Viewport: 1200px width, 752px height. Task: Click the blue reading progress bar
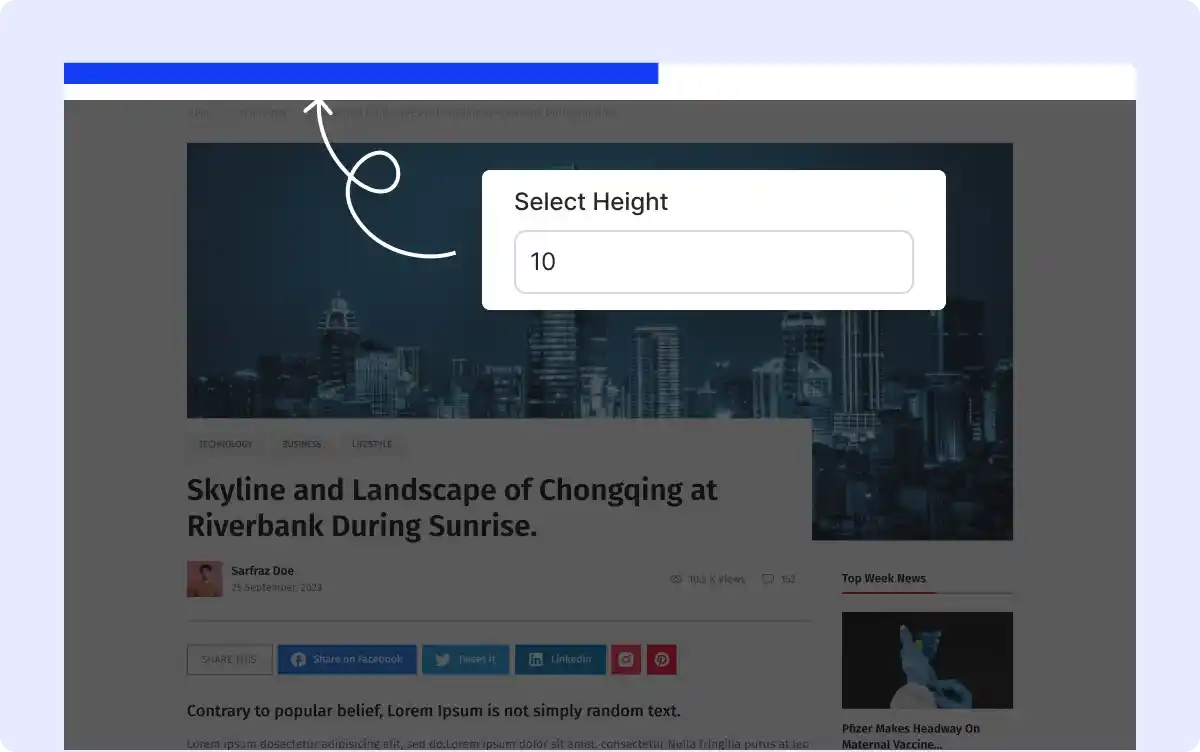coord(360,73)
